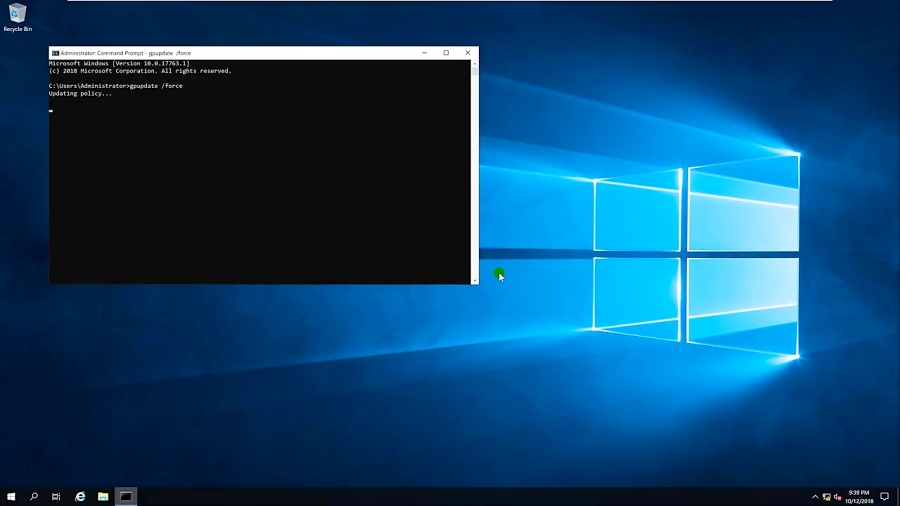Click the 'gpupdate /force' command line text
900x506 pixels.
(x=156, y=86)
